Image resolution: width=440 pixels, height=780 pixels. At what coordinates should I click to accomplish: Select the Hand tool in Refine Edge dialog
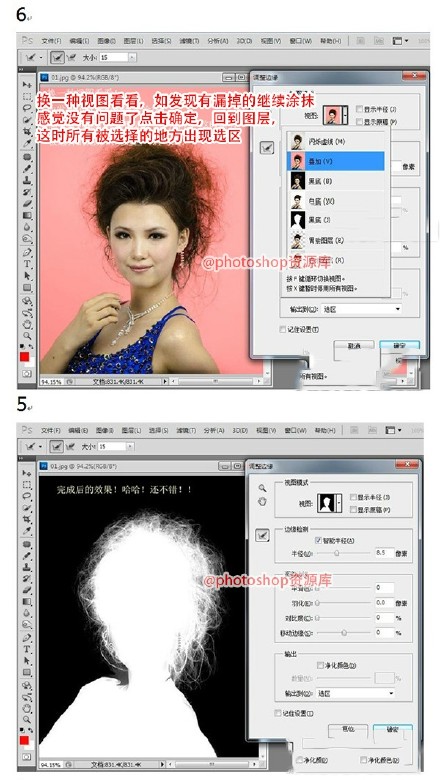point(262,501)
